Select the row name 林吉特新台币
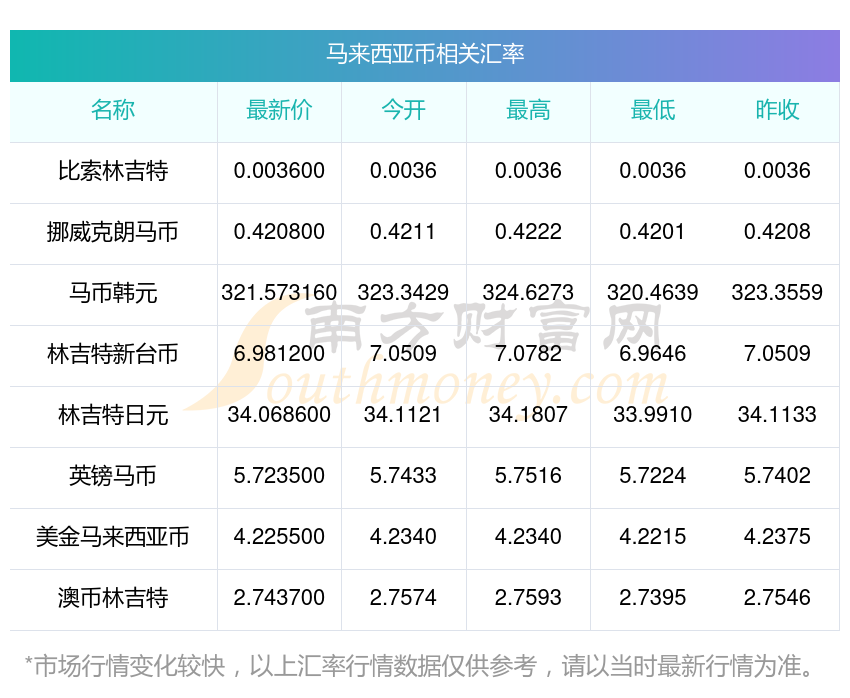This screenshot has width=850, height=698. pyautogui.click(x=113, y=354)
